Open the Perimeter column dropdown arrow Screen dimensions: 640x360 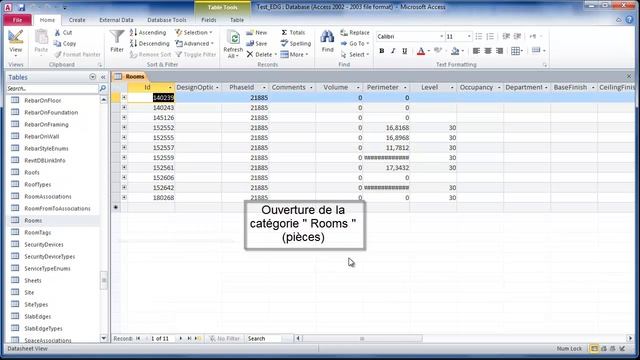pyautogui.click(x=405, y=88)
